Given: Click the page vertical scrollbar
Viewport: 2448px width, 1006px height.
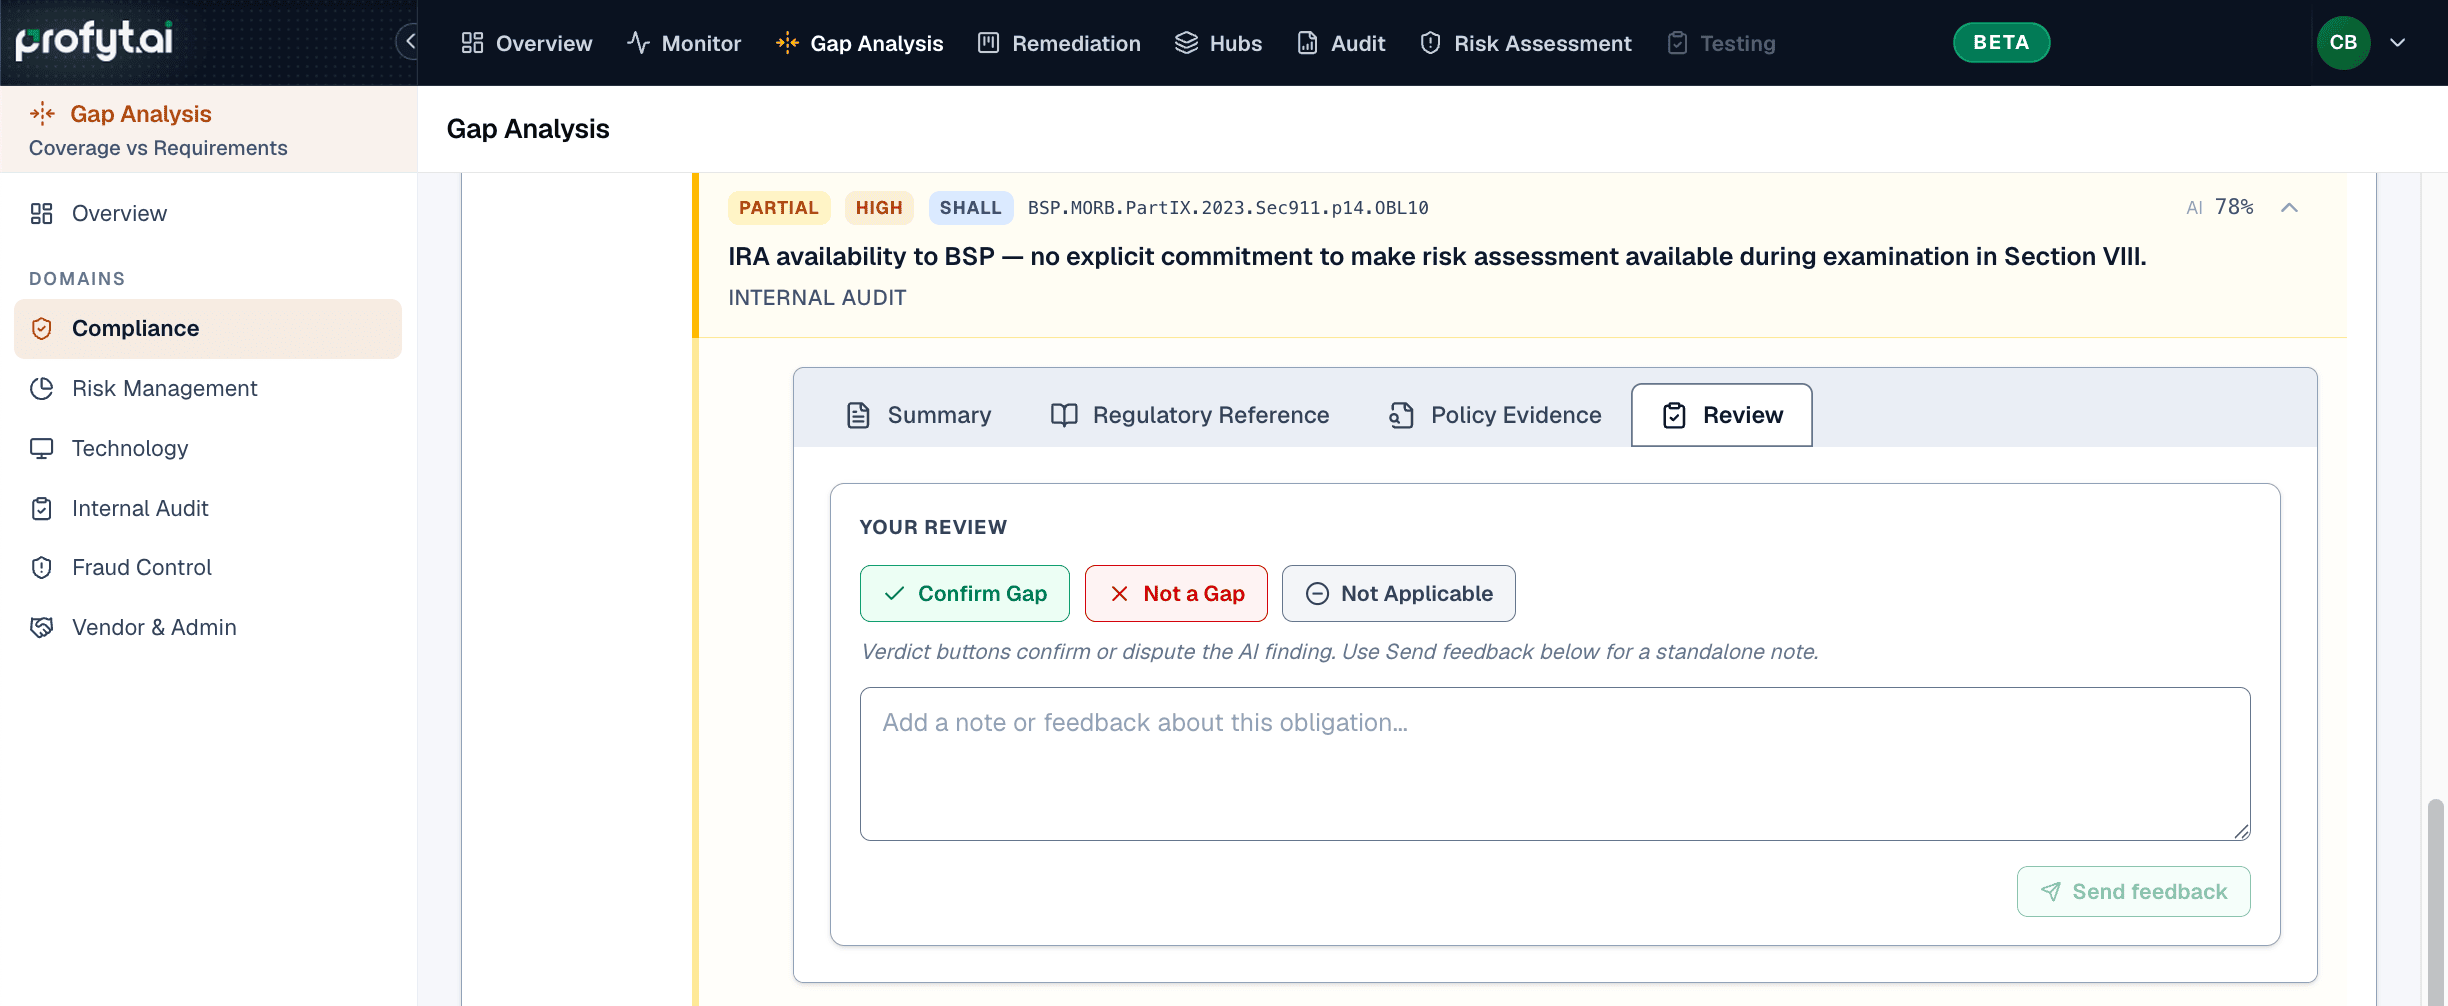Looking at the screenshot, I should pos(2436,900).
